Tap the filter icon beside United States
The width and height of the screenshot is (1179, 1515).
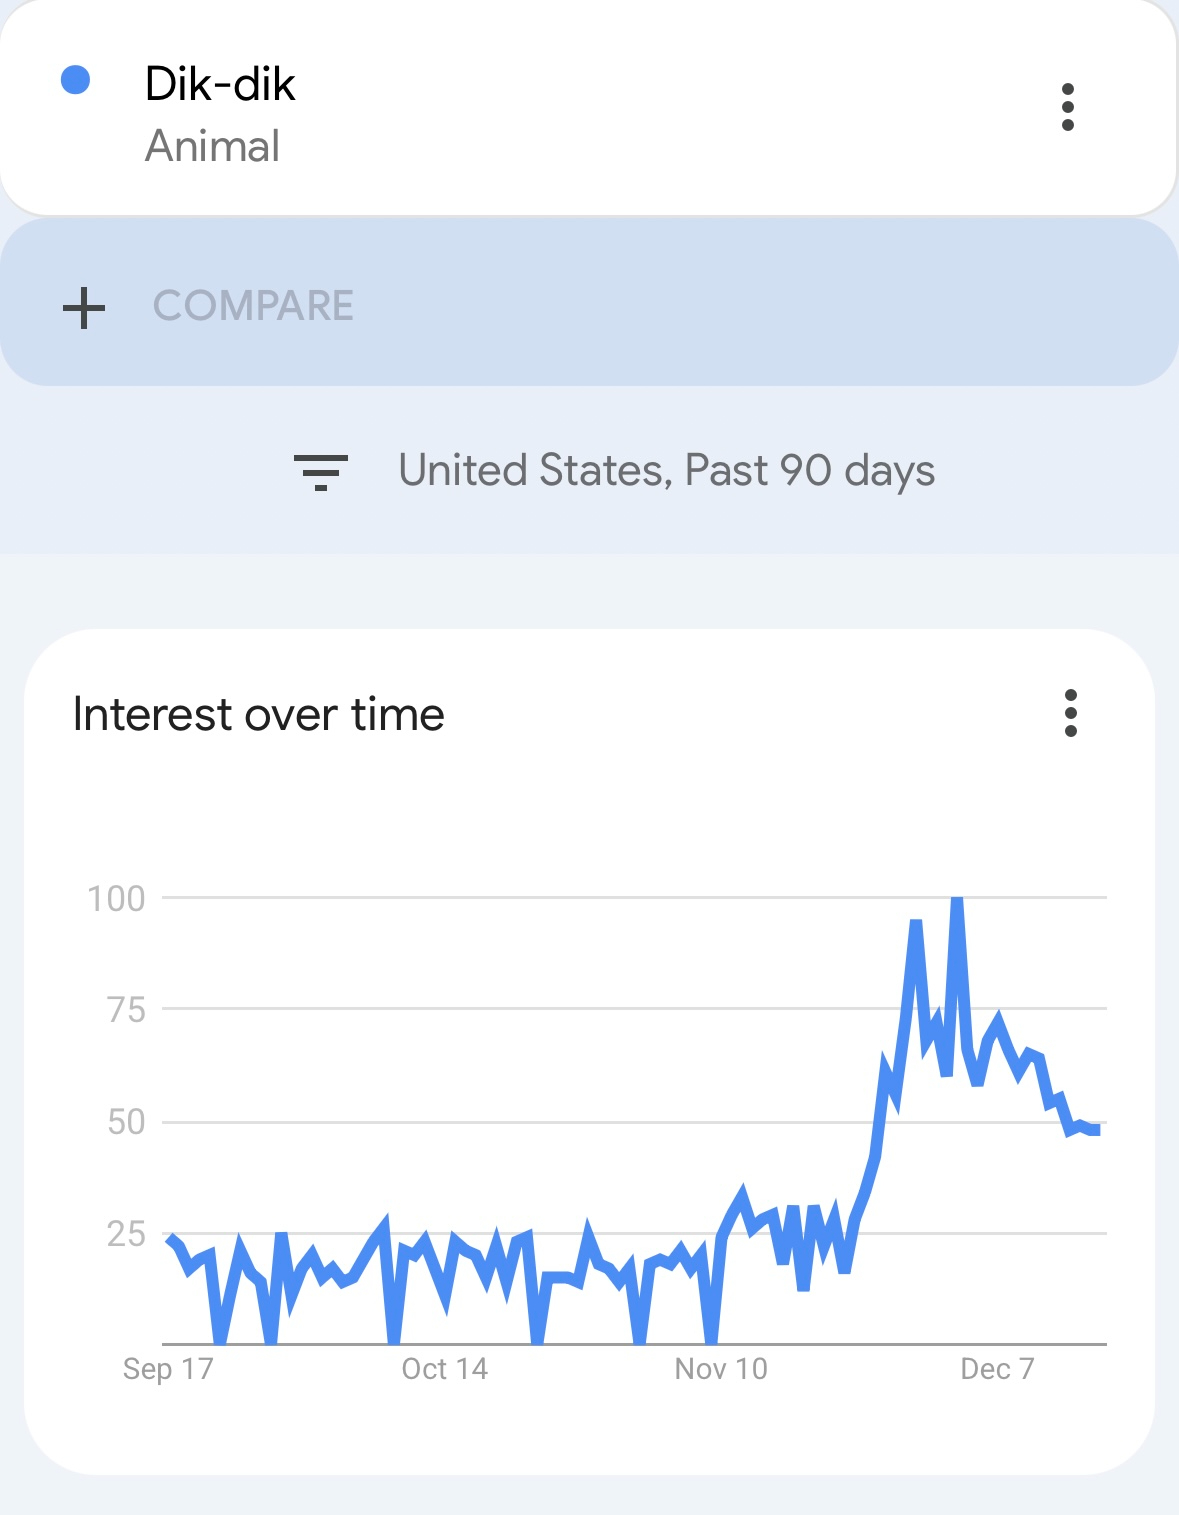click(x=320, y=471)
